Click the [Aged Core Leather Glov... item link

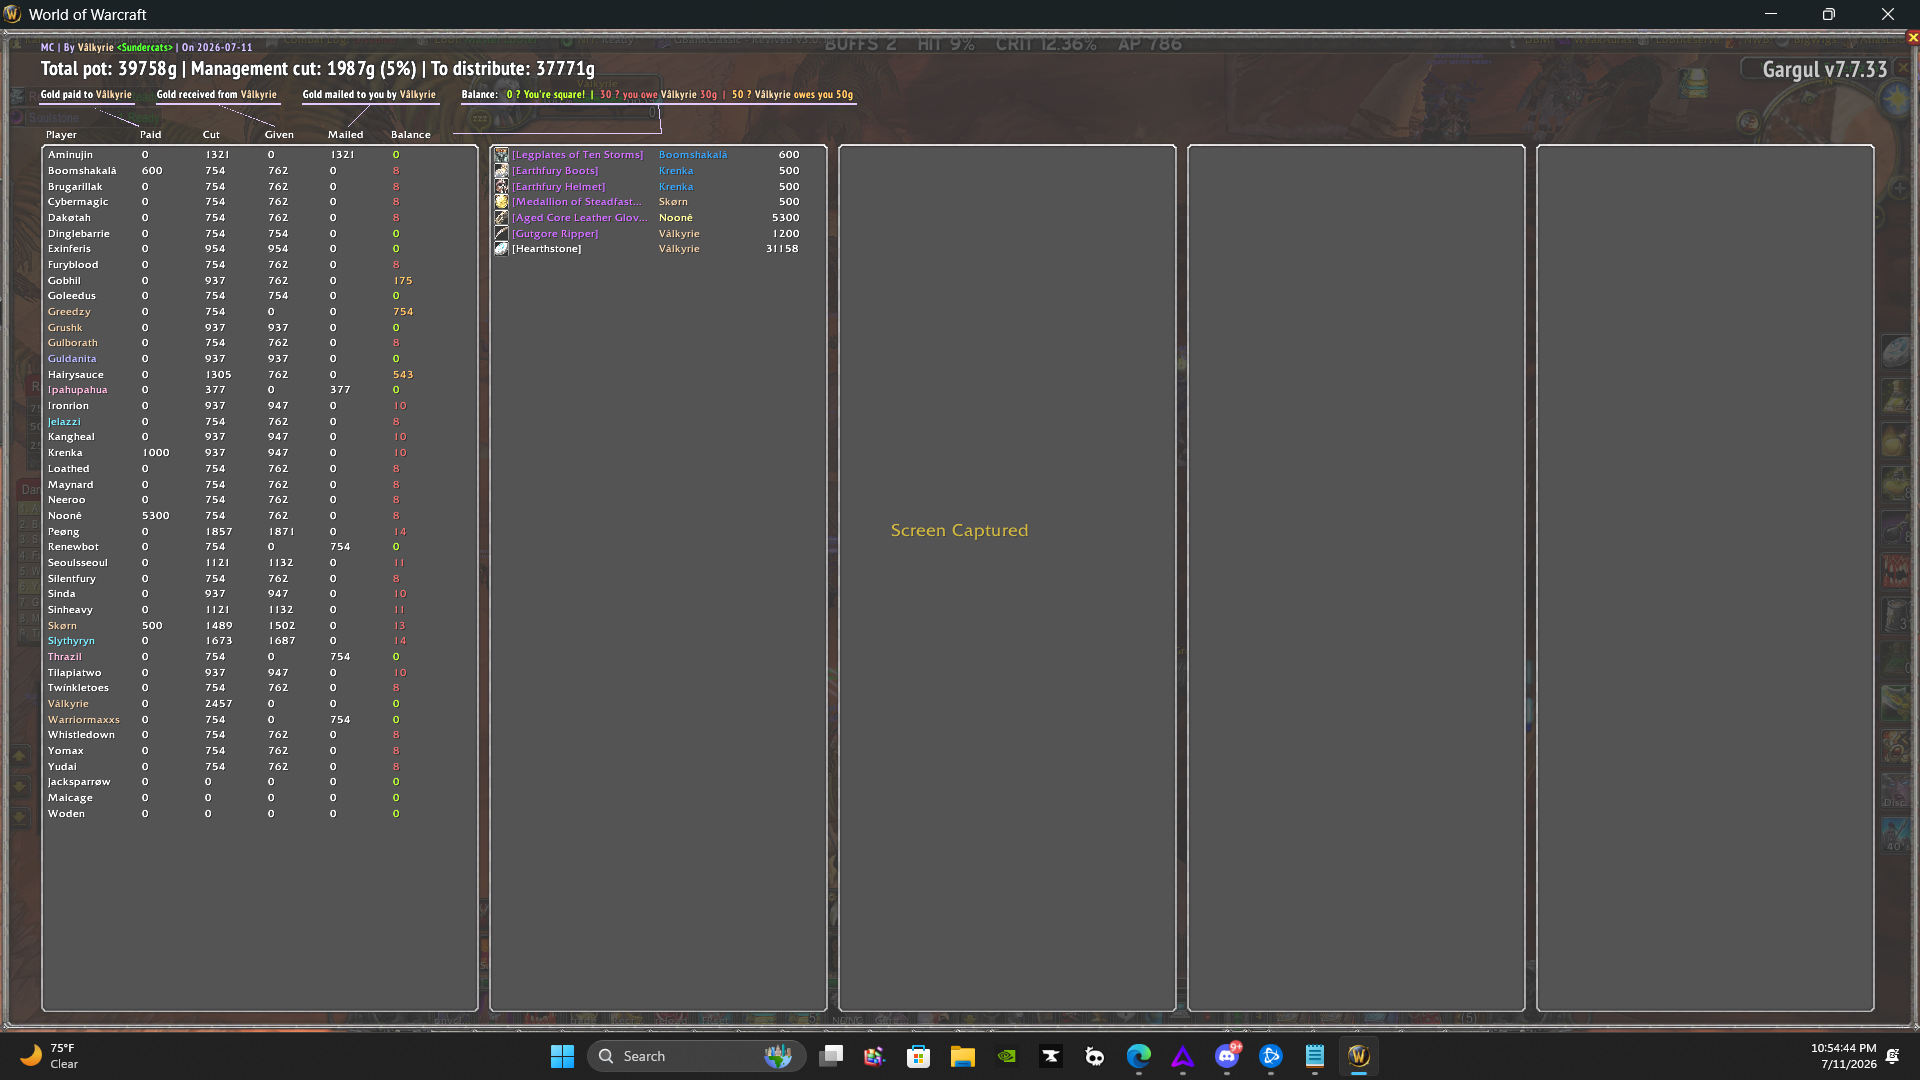point(580,218)
